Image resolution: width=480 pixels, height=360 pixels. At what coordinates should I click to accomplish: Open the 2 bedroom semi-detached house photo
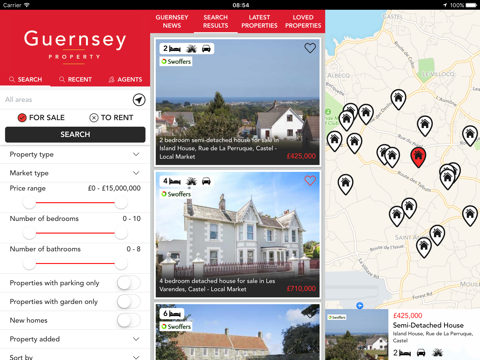[237, 102]
